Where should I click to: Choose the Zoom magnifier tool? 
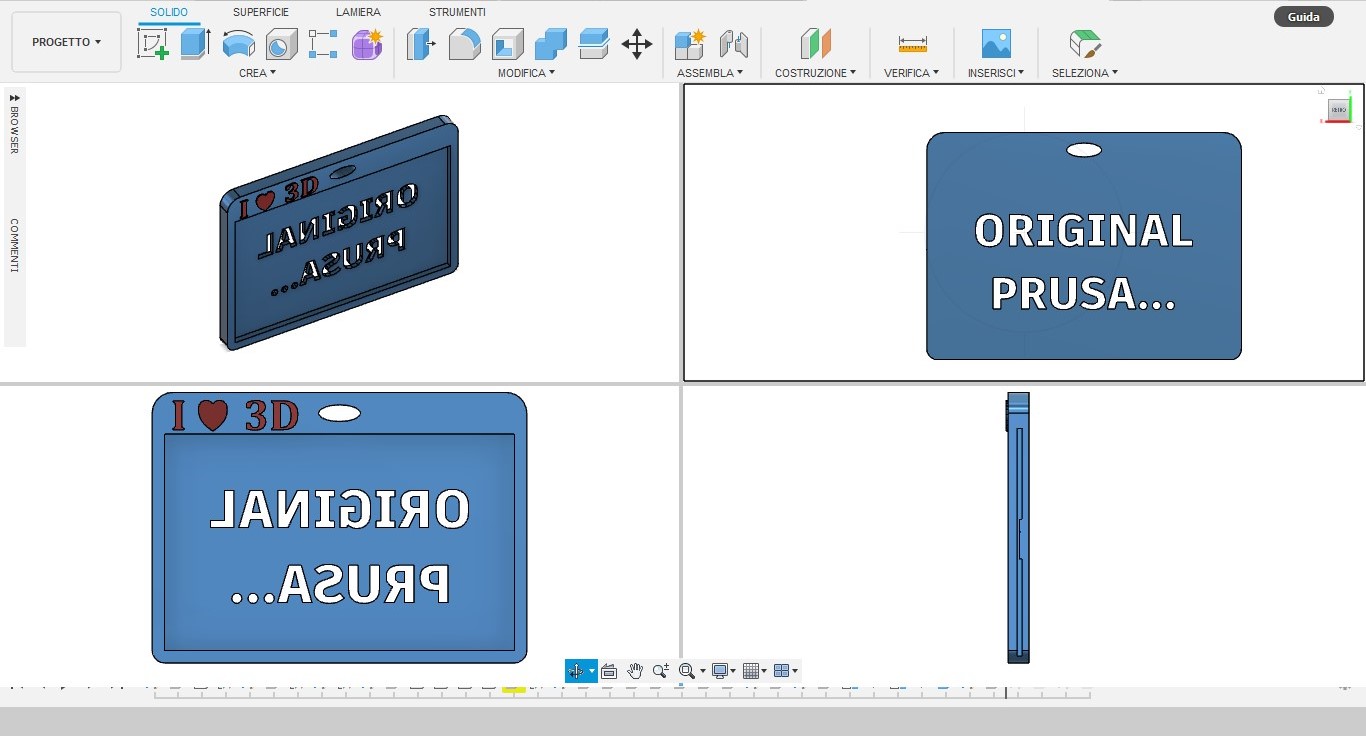(x=661, y=671)
